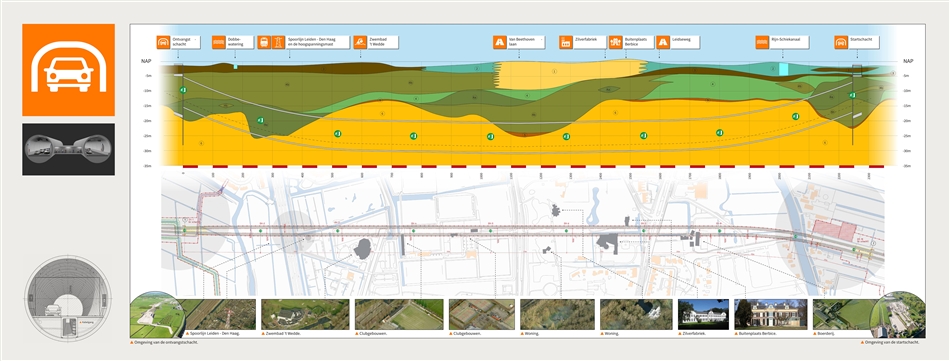Select caption 'Omgeving van de ontvangstschacht.'
This screenshot has height=361, width=950.
166,343
